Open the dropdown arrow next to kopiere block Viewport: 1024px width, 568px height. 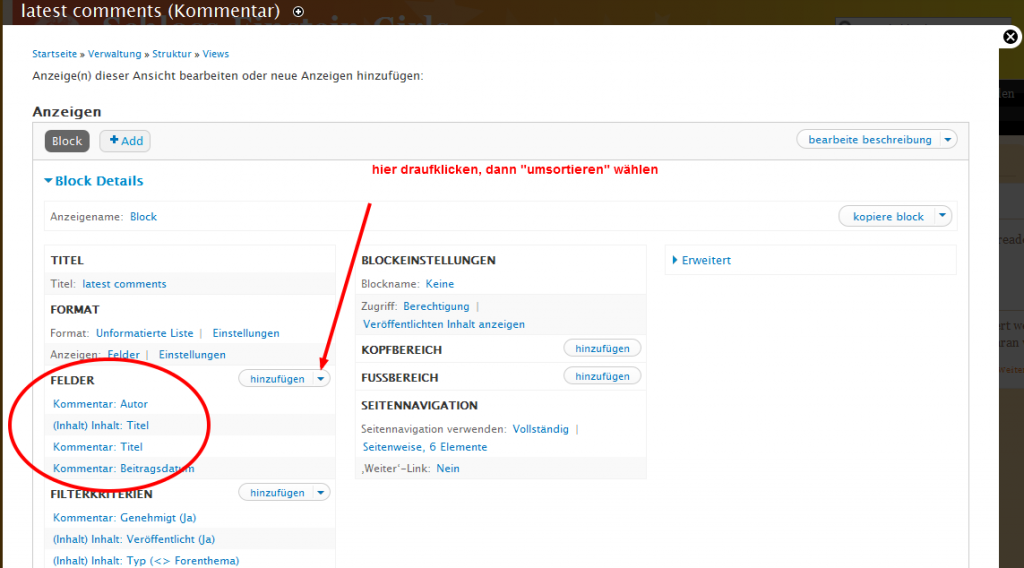click(942, 217)
